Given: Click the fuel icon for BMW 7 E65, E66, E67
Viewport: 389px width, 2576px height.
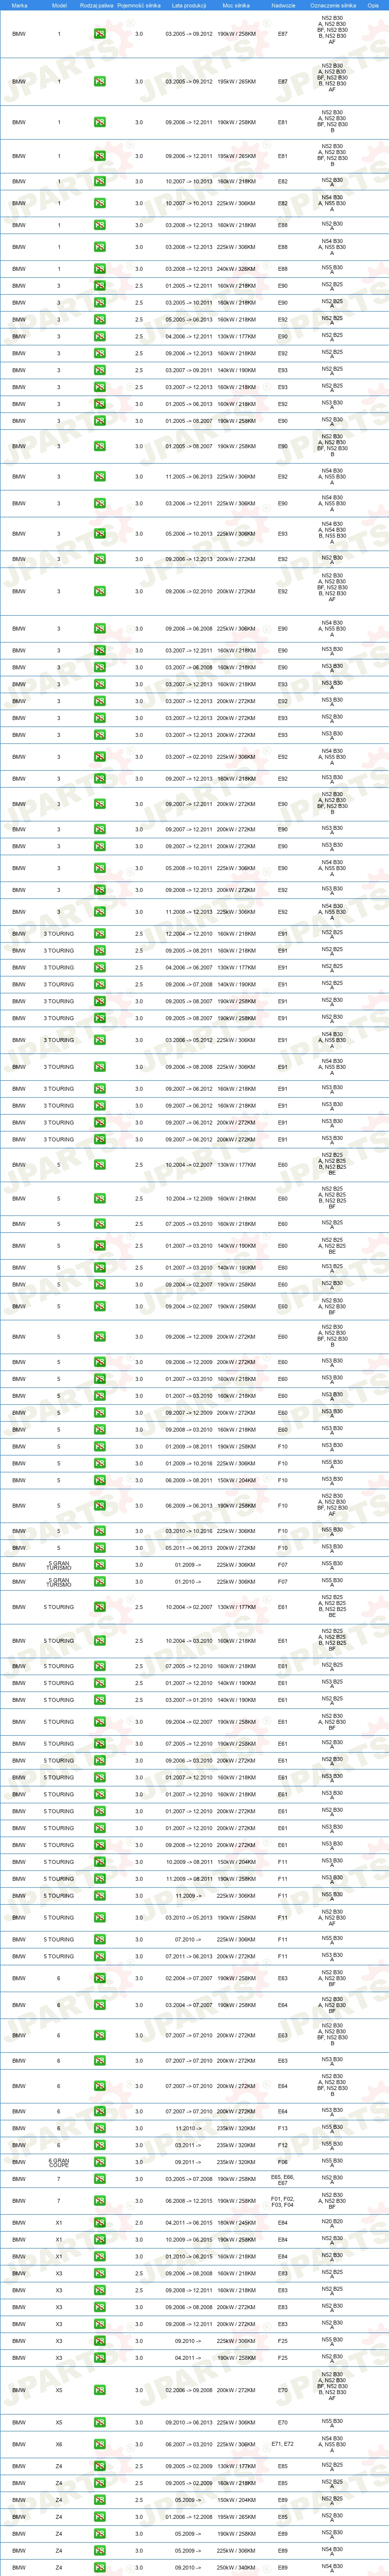Looking at the screenshot, I should point(100,2178).
